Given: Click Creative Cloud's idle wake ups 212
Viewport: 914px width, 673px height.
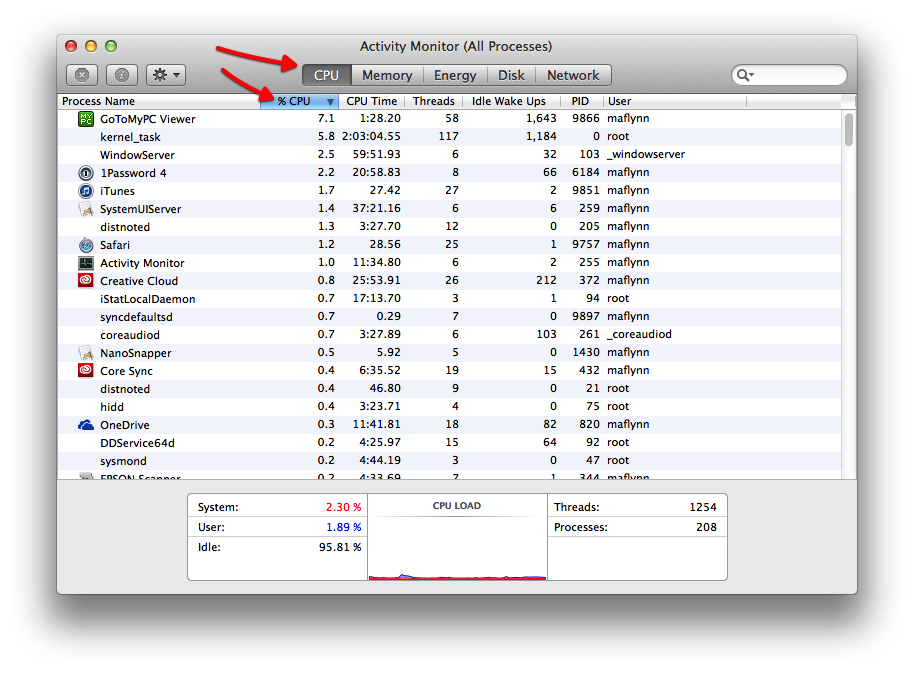Looking at the screenshot, I should pyautogui.click(x=546, y=280).
